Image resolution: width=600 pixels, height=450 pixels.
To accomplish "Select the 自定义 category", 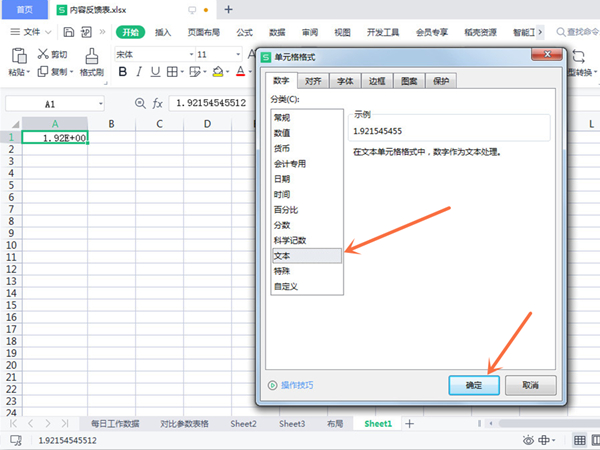I will (x=286, y=286).
